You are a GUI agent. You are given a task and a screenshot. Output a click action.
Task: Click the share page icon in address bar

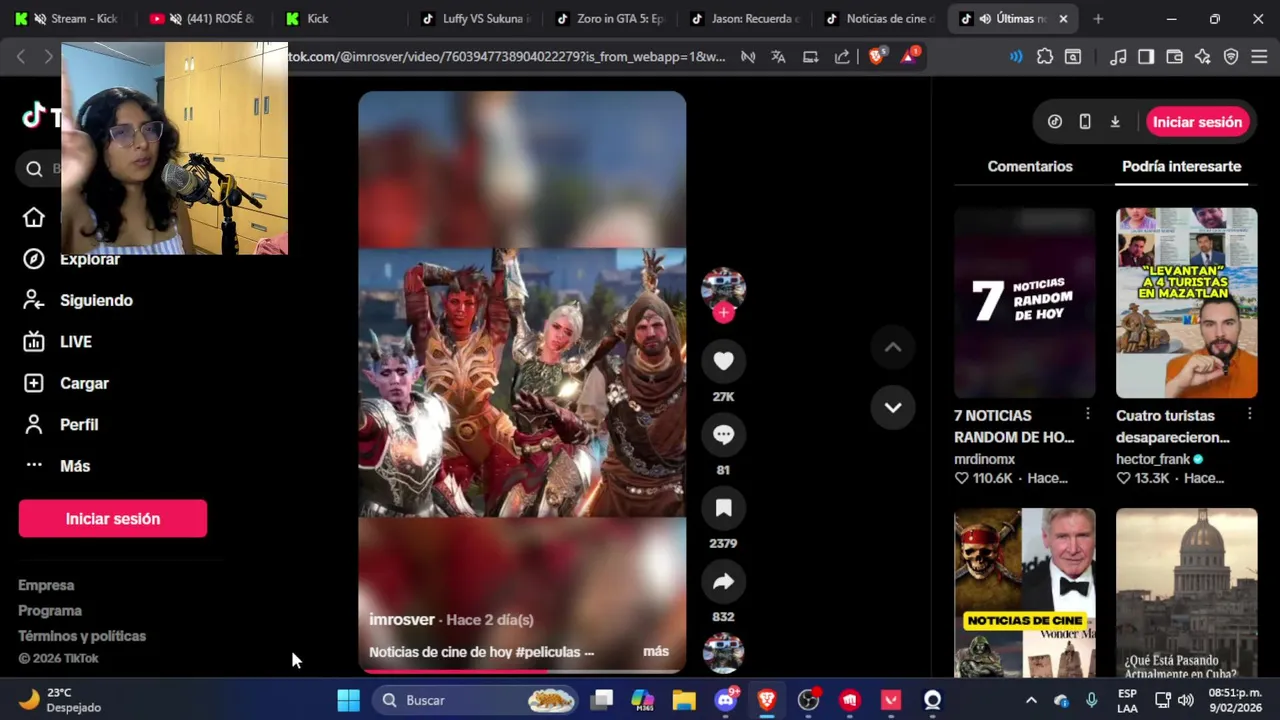tap(842, 57)
